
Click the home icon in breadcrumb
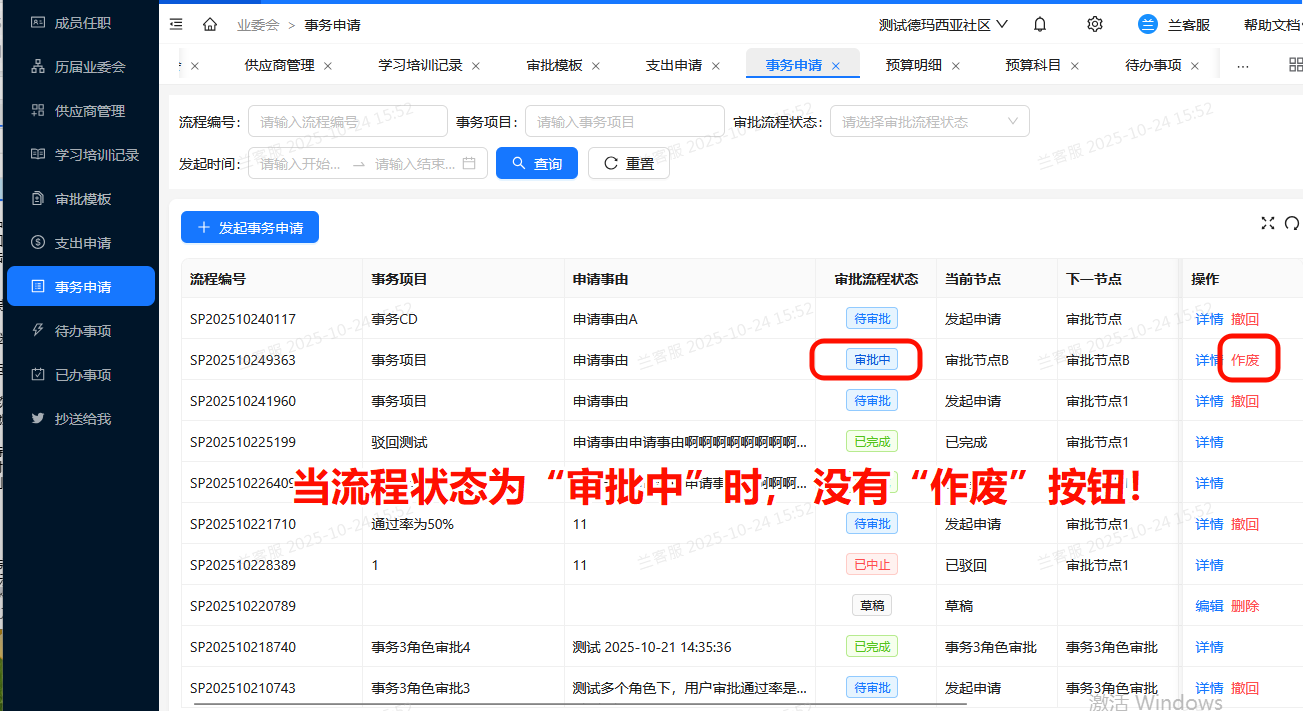point(210,24)
